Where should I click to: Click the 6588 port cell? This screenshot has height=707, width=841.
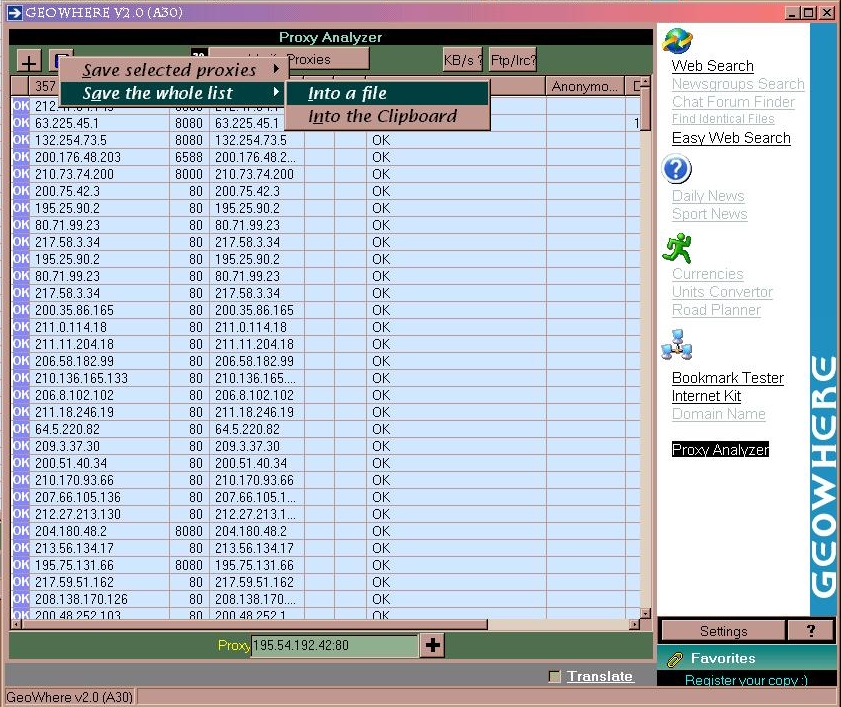click(189, 157)
